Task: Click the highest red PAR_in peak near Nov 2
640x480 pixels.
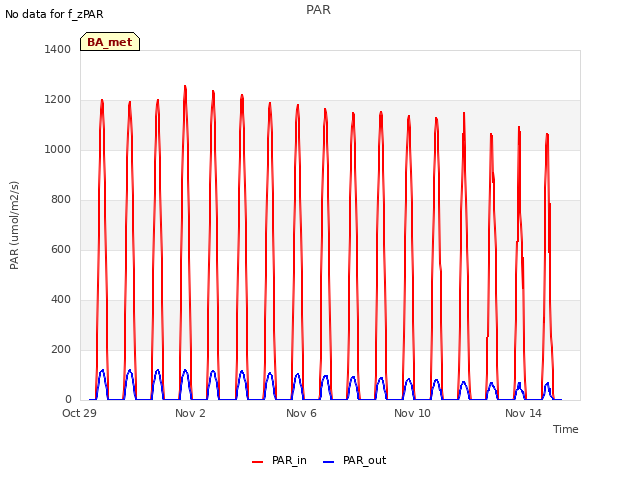Action: point(185,86)
